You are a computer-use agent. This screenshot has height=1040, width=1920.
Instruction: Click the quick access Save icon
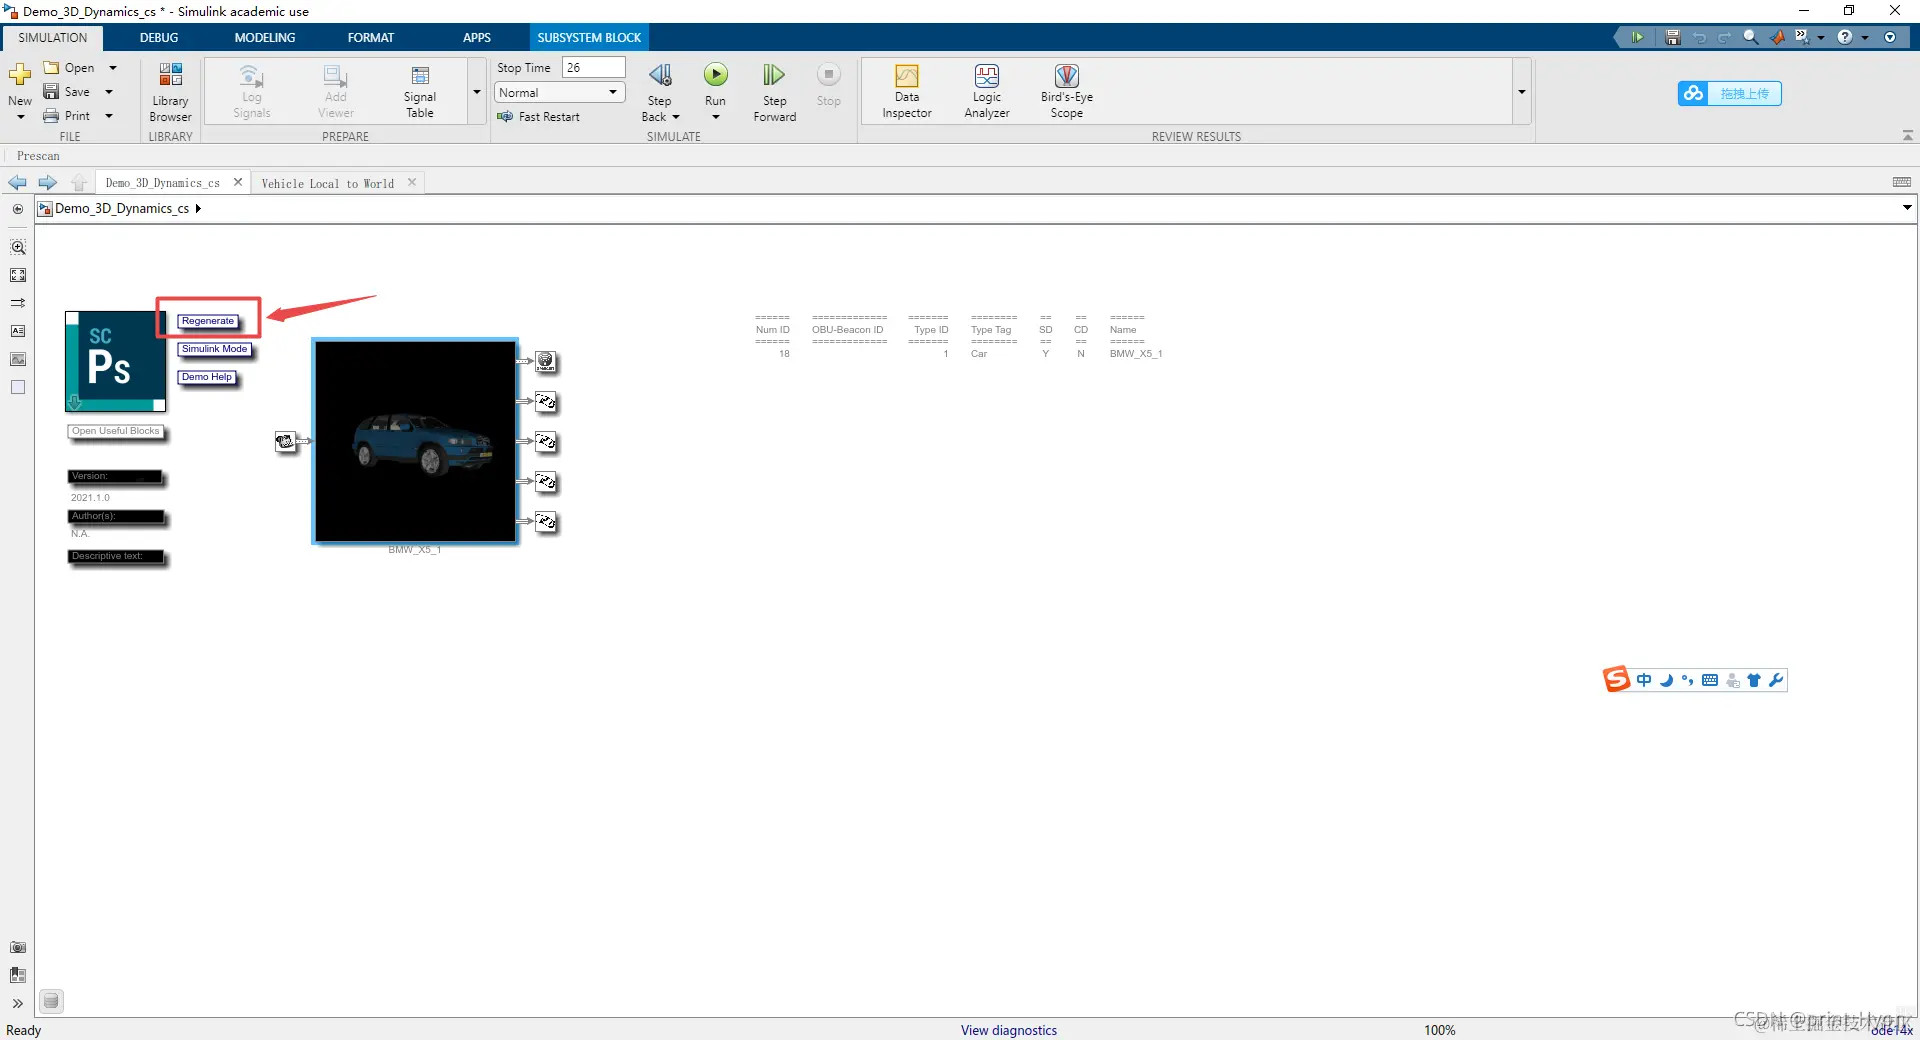pyautogui.click(x=1672, y=37)
